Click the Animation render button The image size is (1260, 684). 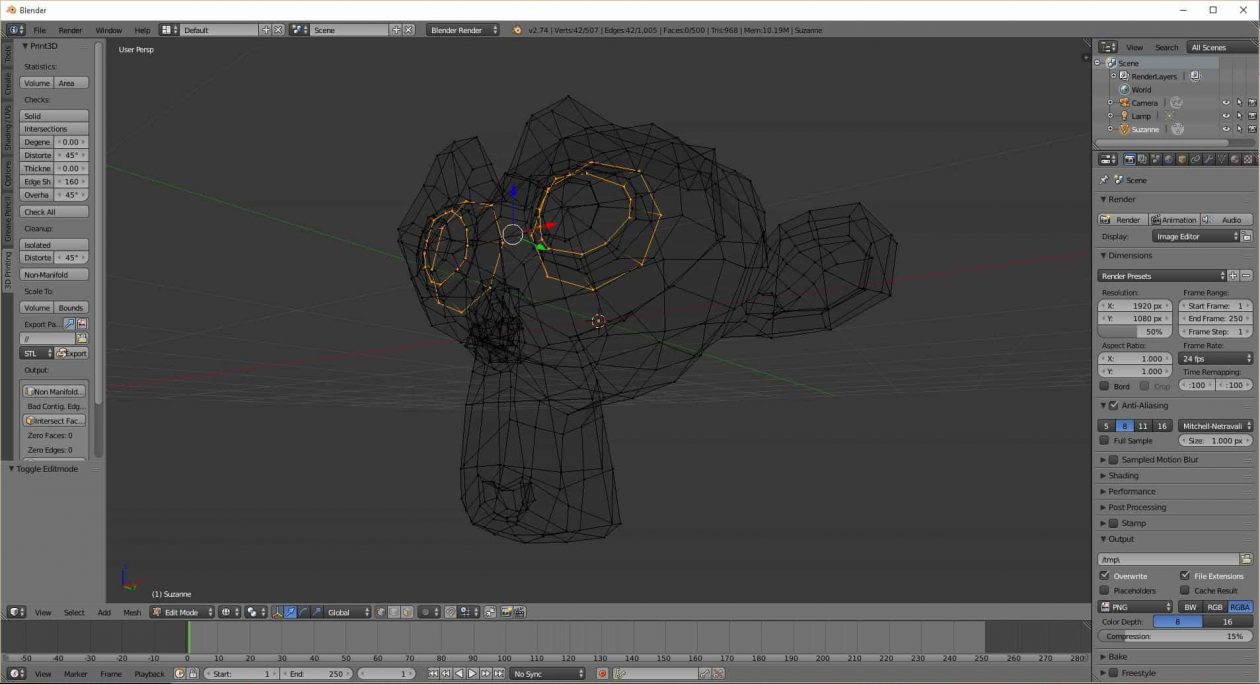1175,219
